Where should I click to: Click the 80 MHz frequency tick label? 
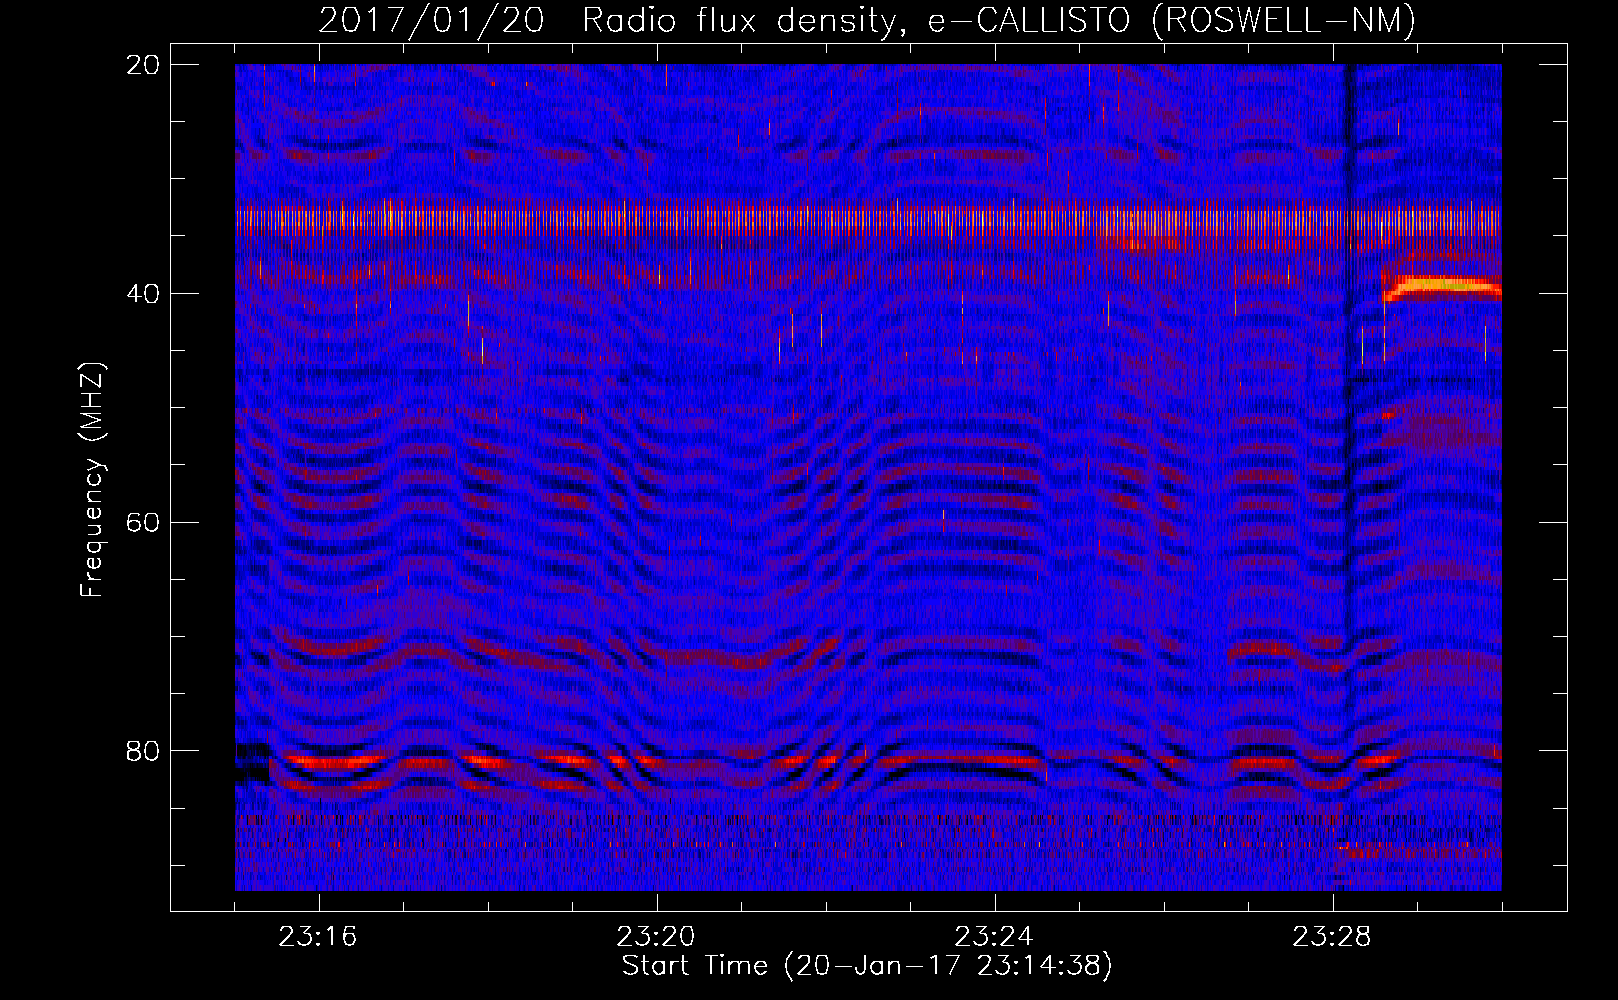144,751
